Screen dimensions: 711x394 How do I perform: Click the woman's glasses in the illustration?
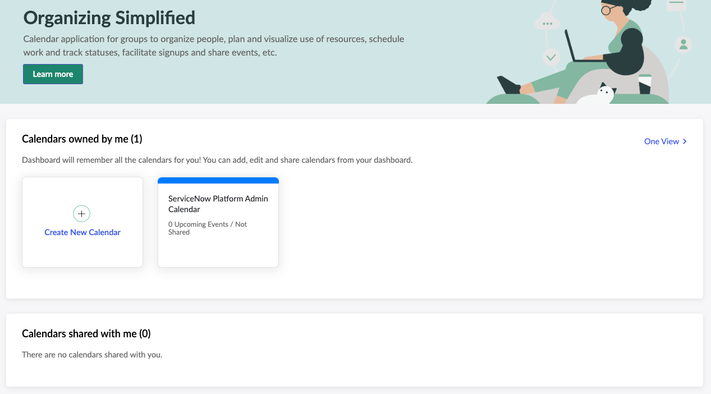[609, 10]
